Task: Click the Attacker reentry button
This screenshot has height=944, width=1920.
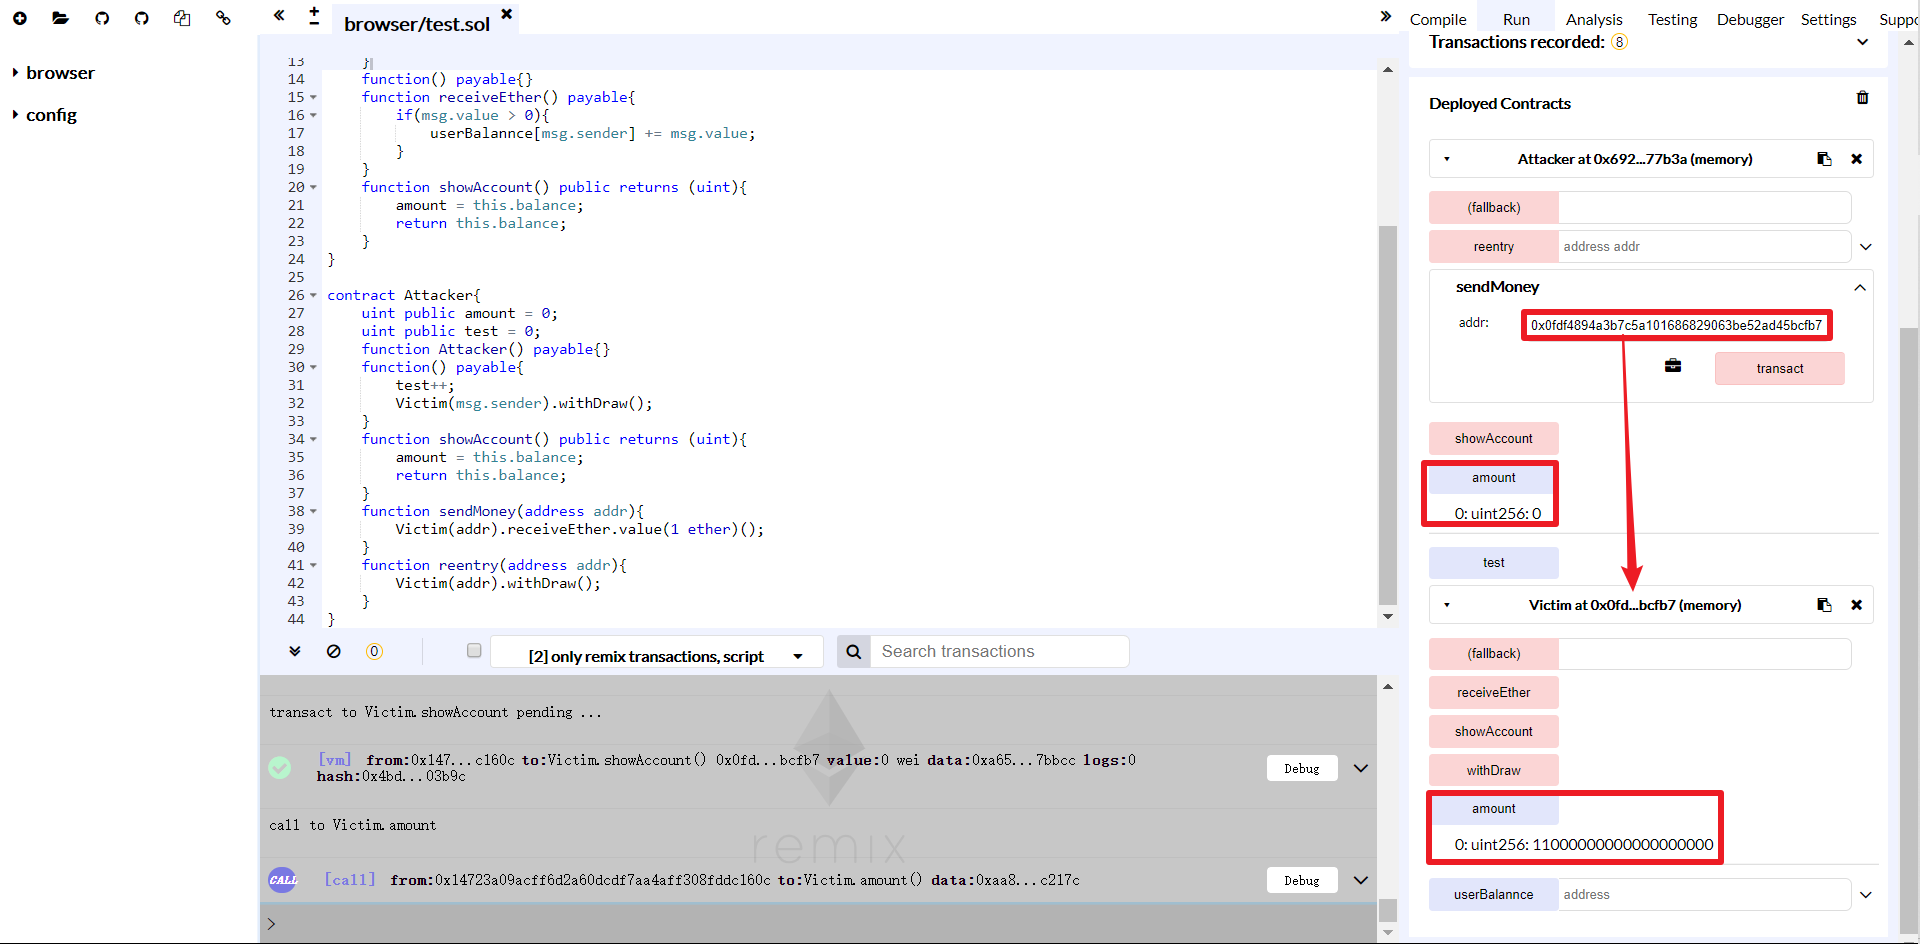Action: (1494, 247)
